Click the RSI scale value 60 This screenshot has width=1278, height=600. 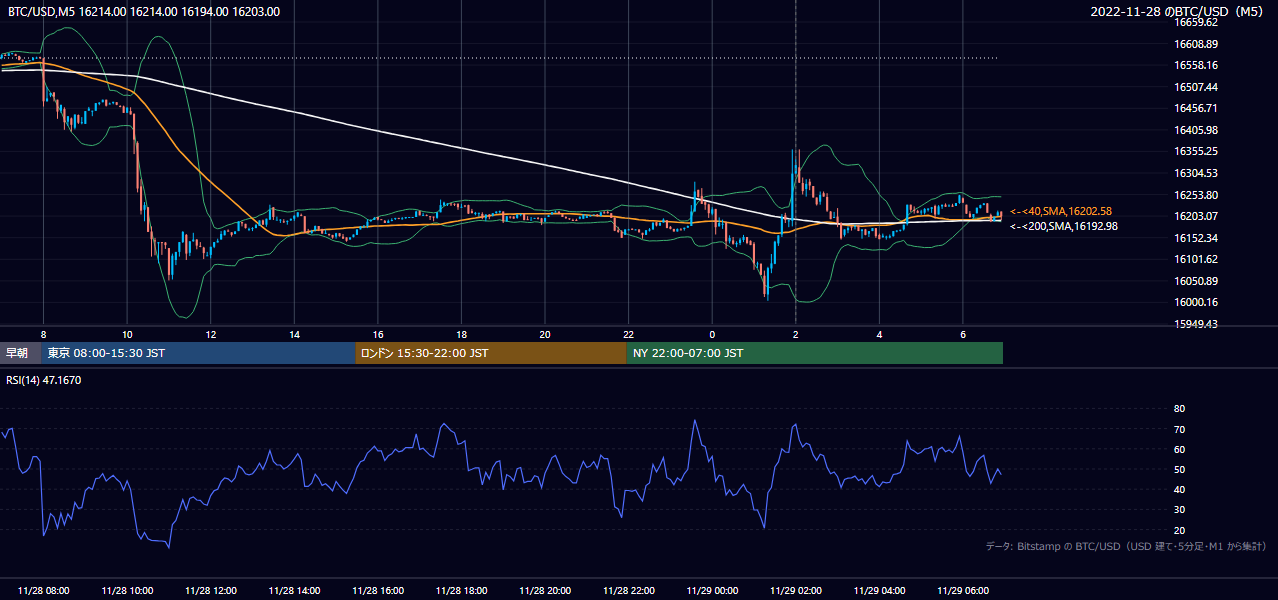[x=1179, y=449]
